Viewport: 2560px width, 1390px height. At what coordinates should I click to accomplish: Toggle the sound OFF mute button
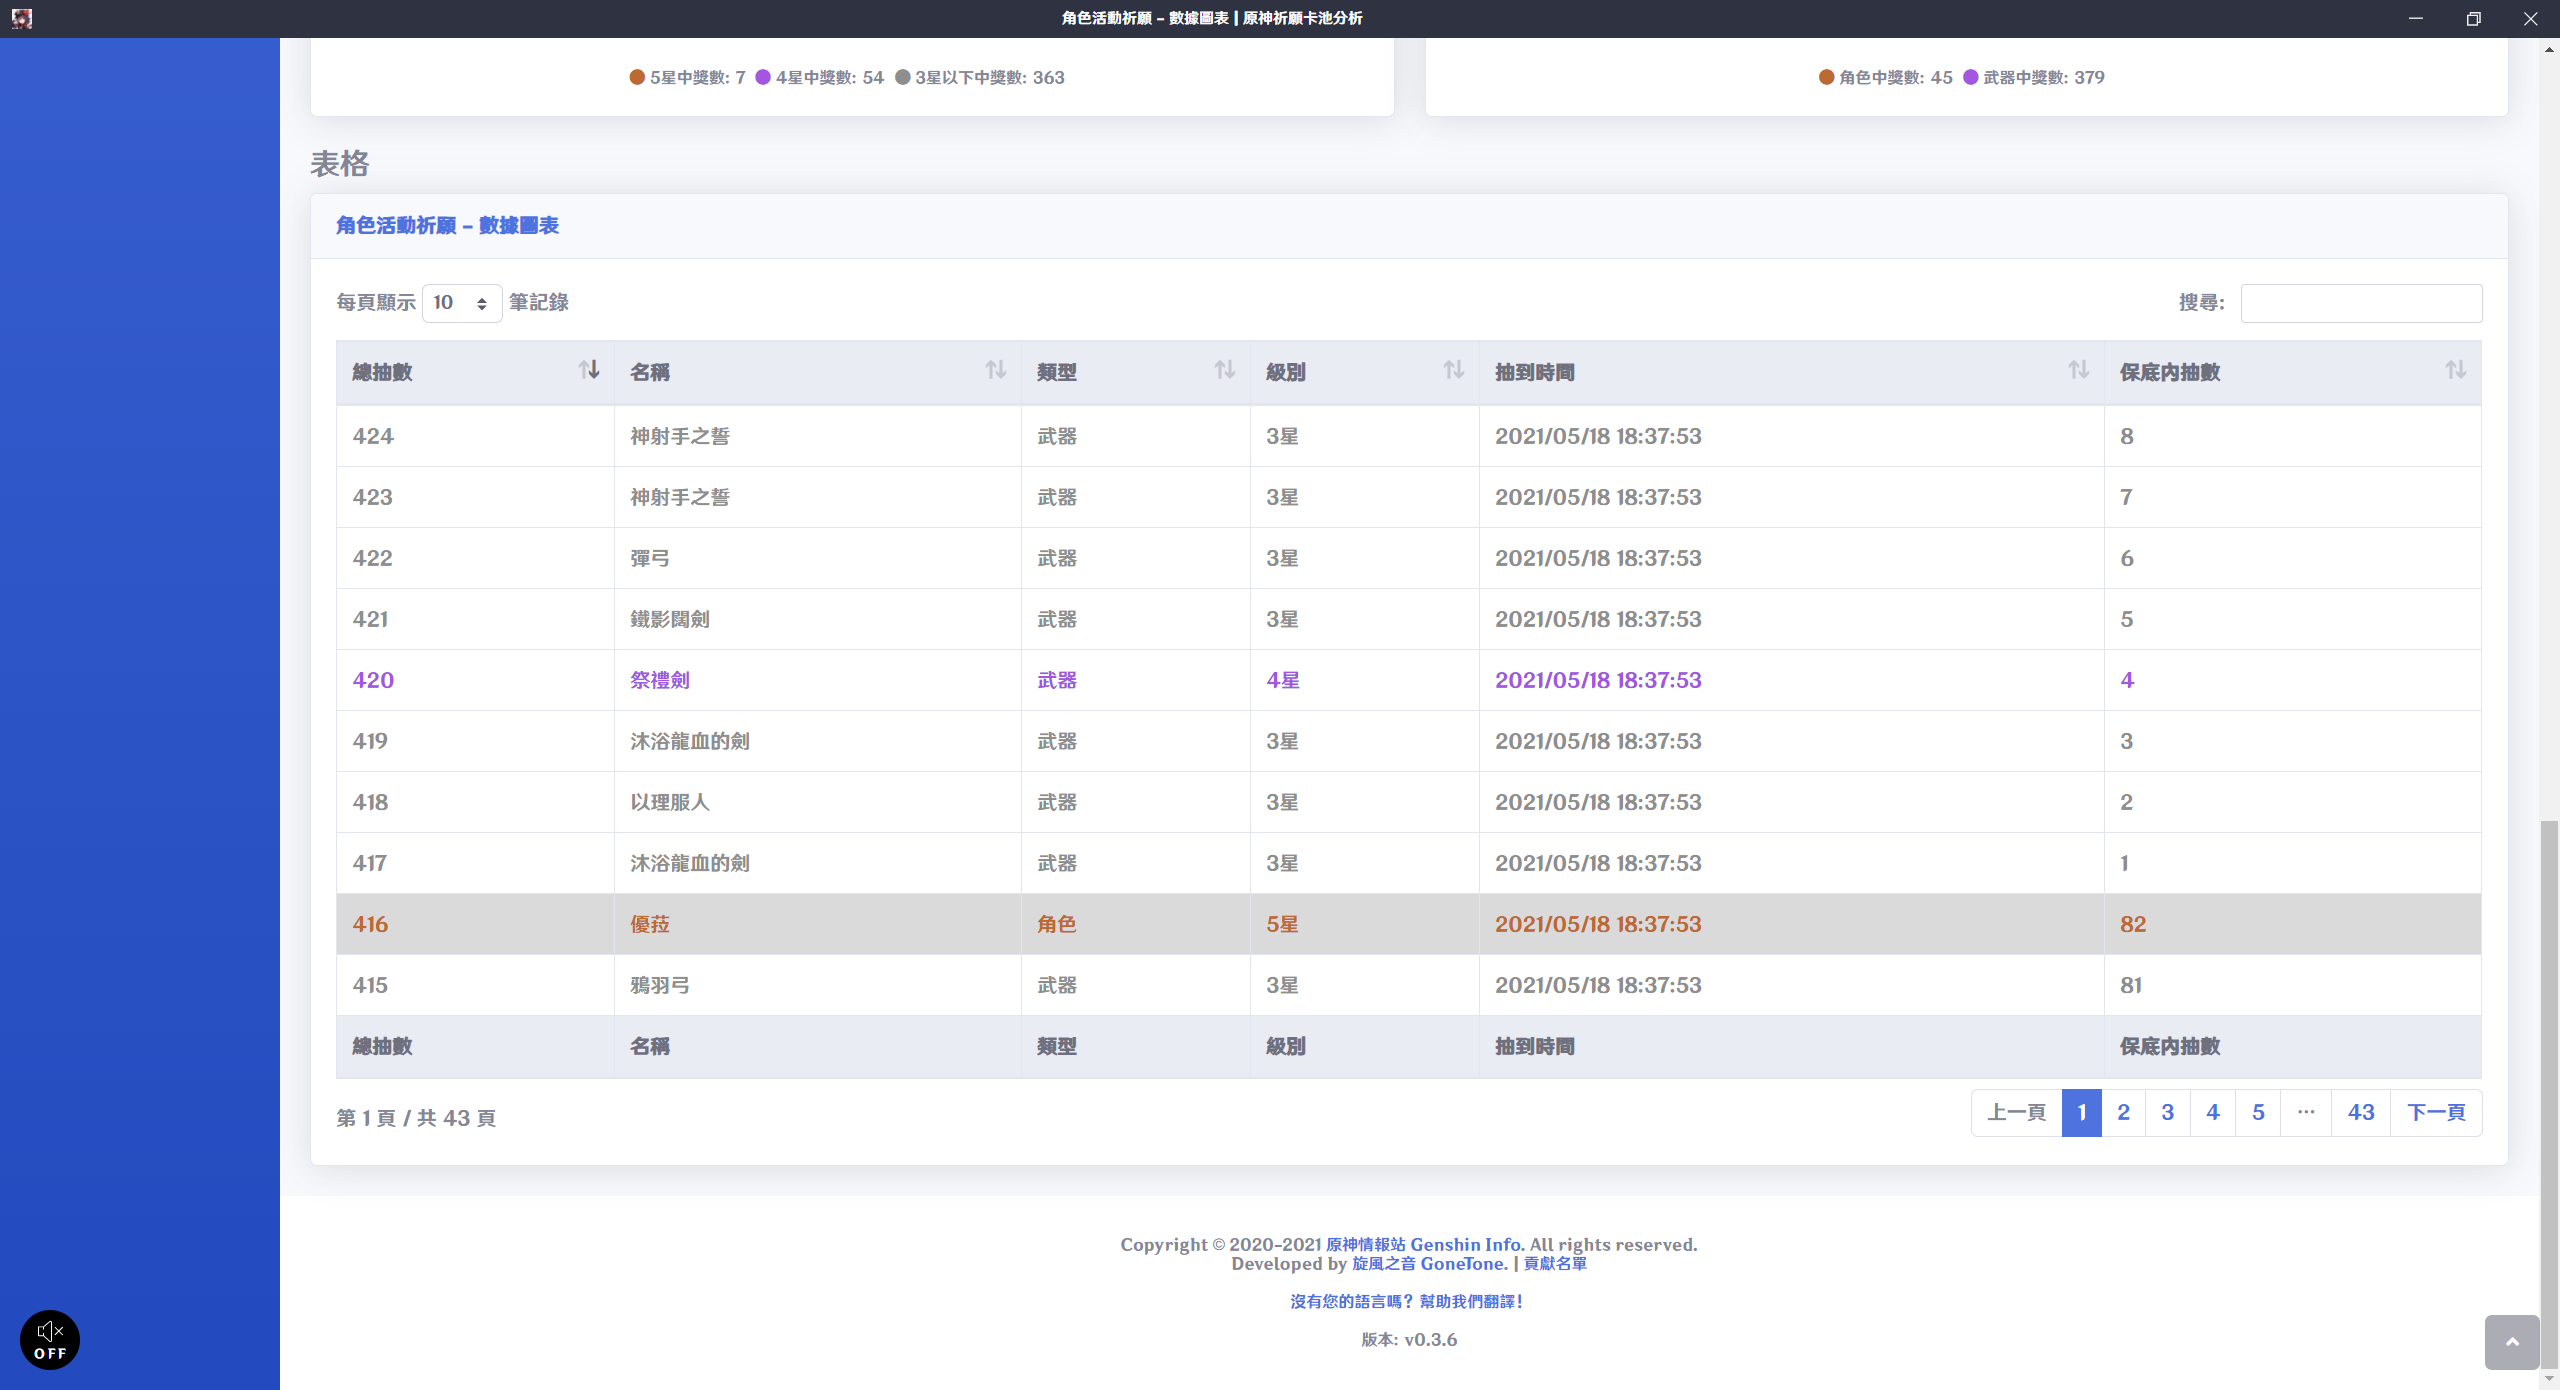50,1340
